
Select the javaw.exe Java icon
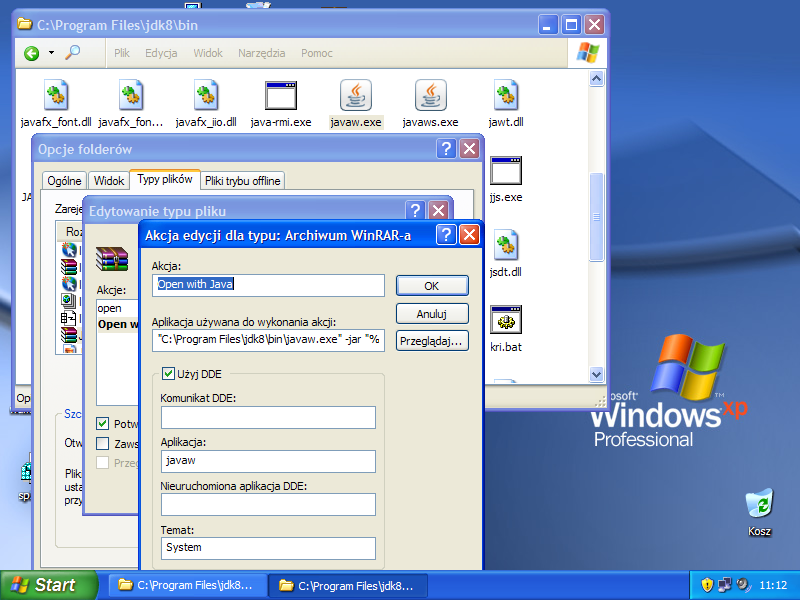point(356,95)
